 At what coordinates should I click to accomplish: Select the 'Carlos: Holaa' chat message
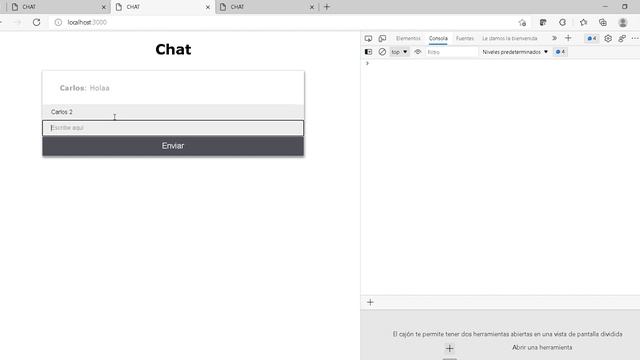pos(84,88)
